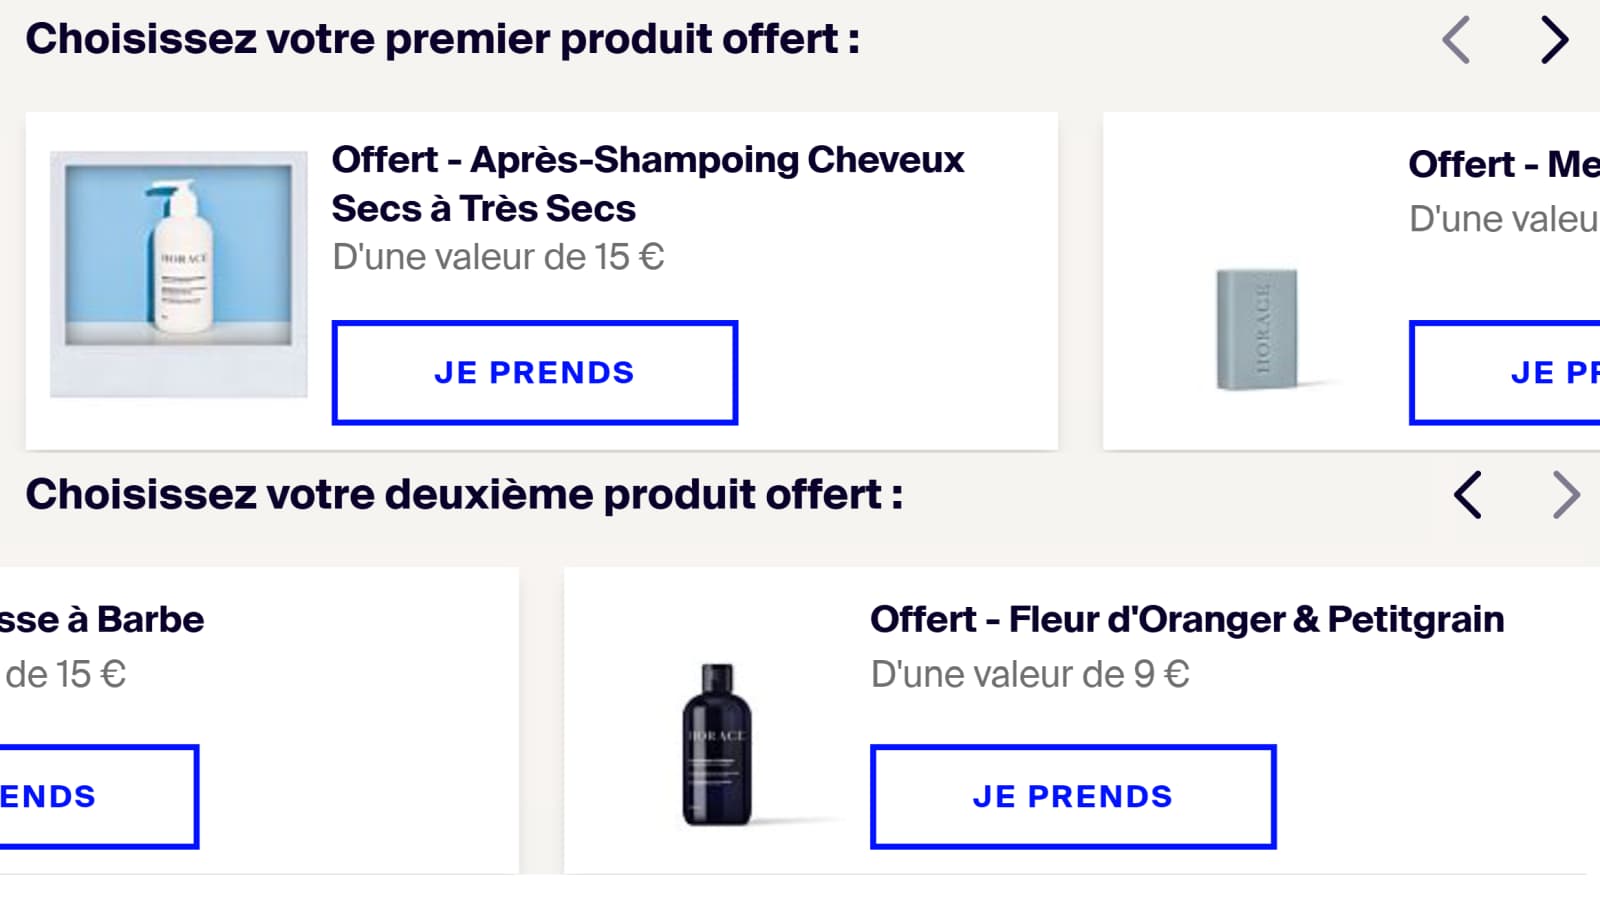Click JE PRENDS for Après-Shampoing
This screenshot has width=1600, height=905.
pos(535,373)
